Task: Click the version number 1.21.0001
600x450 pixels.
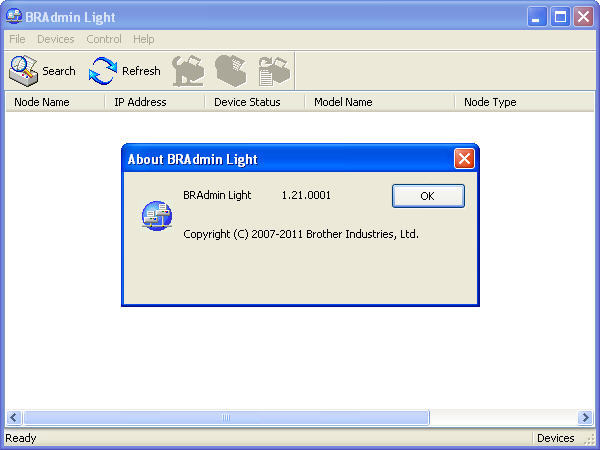Action: 306,195
